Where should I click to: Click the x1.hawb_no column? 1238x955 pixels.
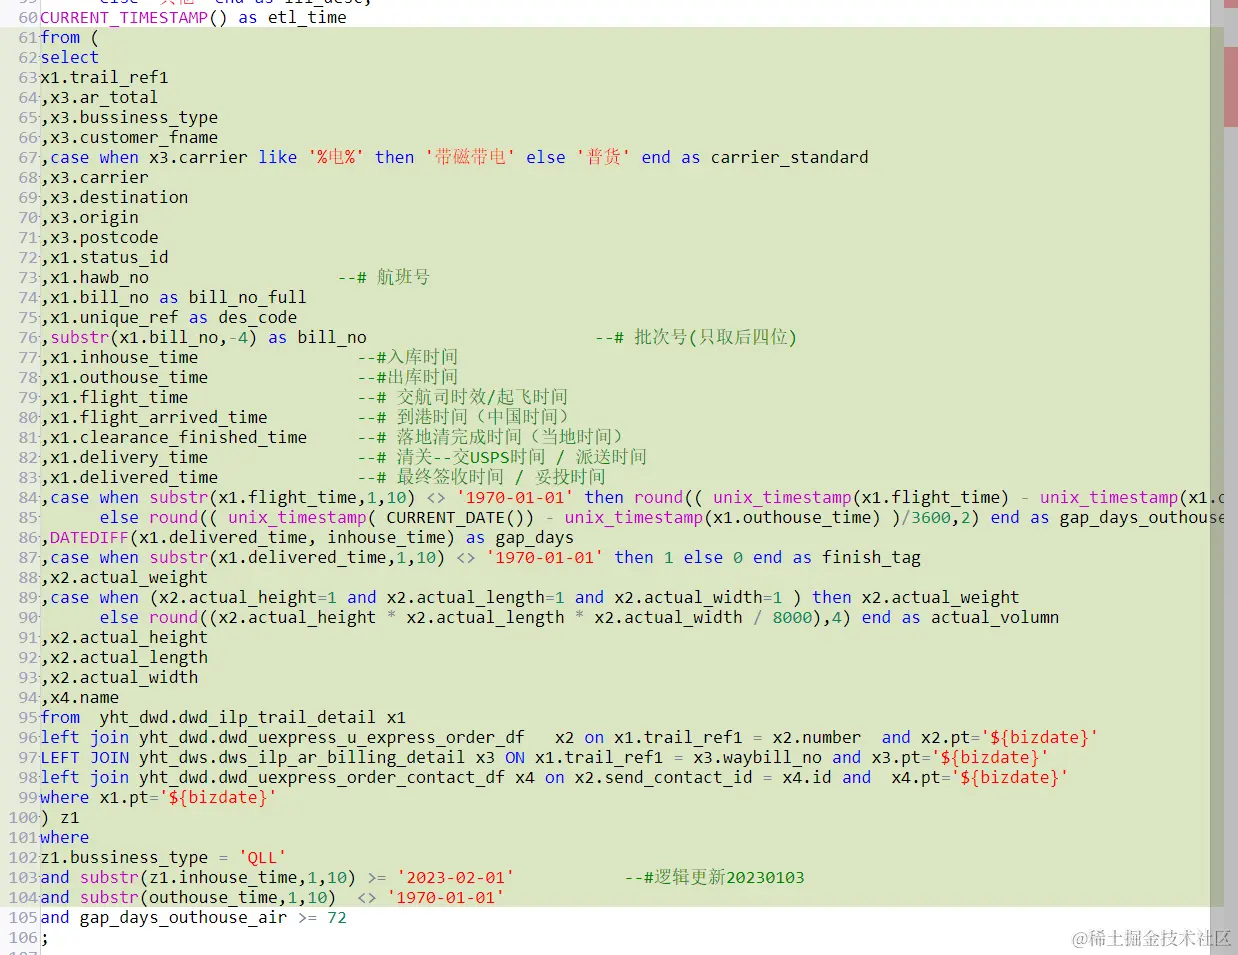(99, 277)
